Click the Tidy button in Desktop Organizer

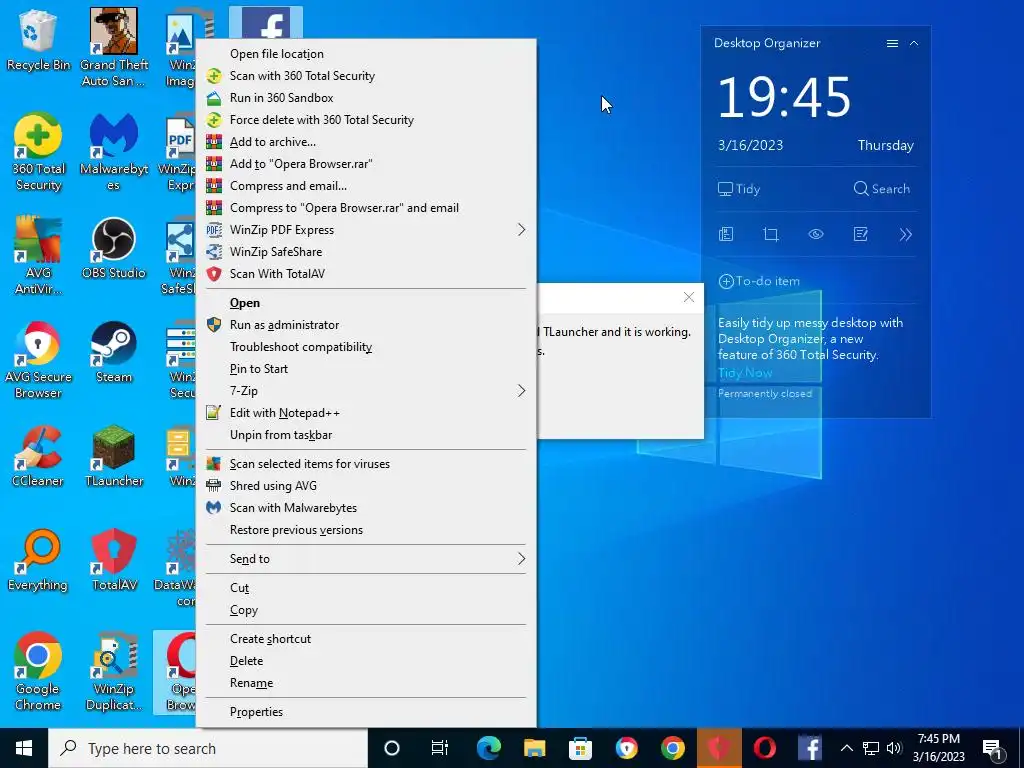pos(739,189)
